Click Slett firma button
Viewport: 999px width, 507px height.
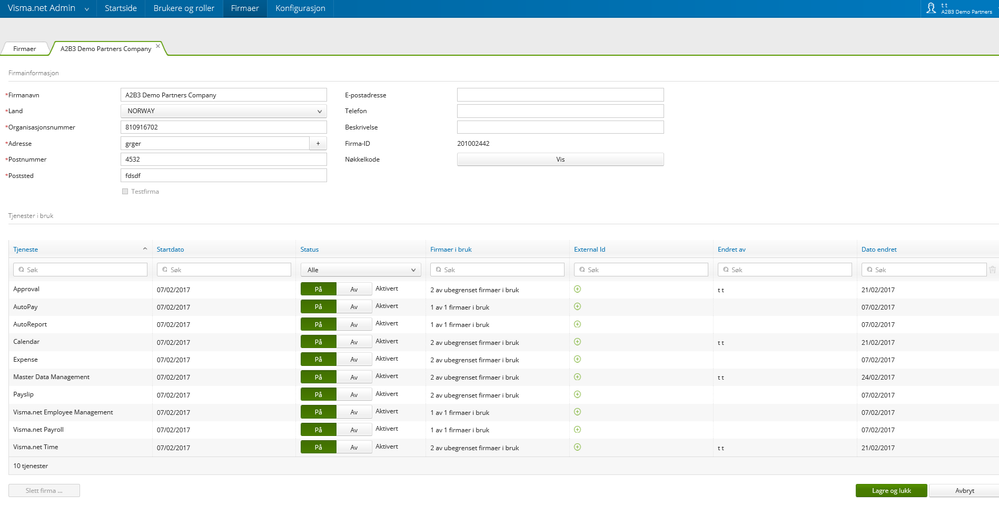click(x=44, y=490)
